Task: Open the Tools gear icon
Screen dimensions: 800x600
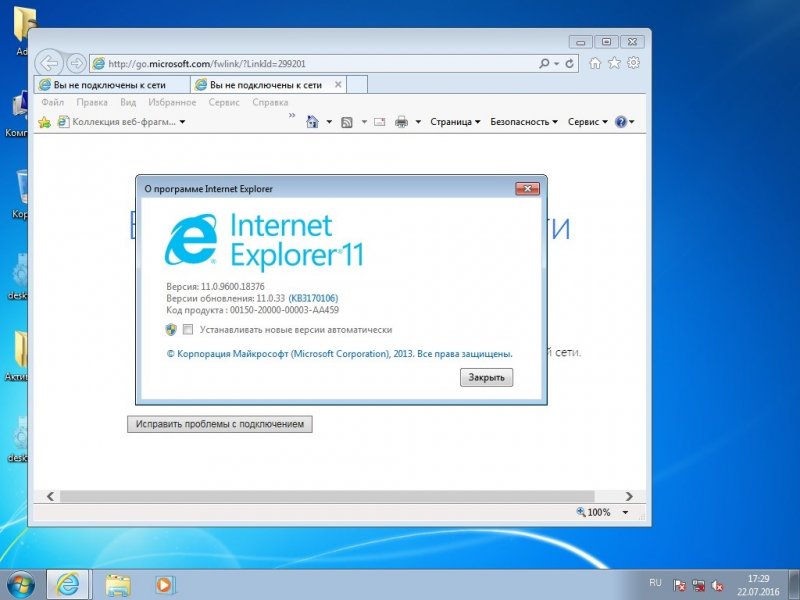Action: point(633,63)
